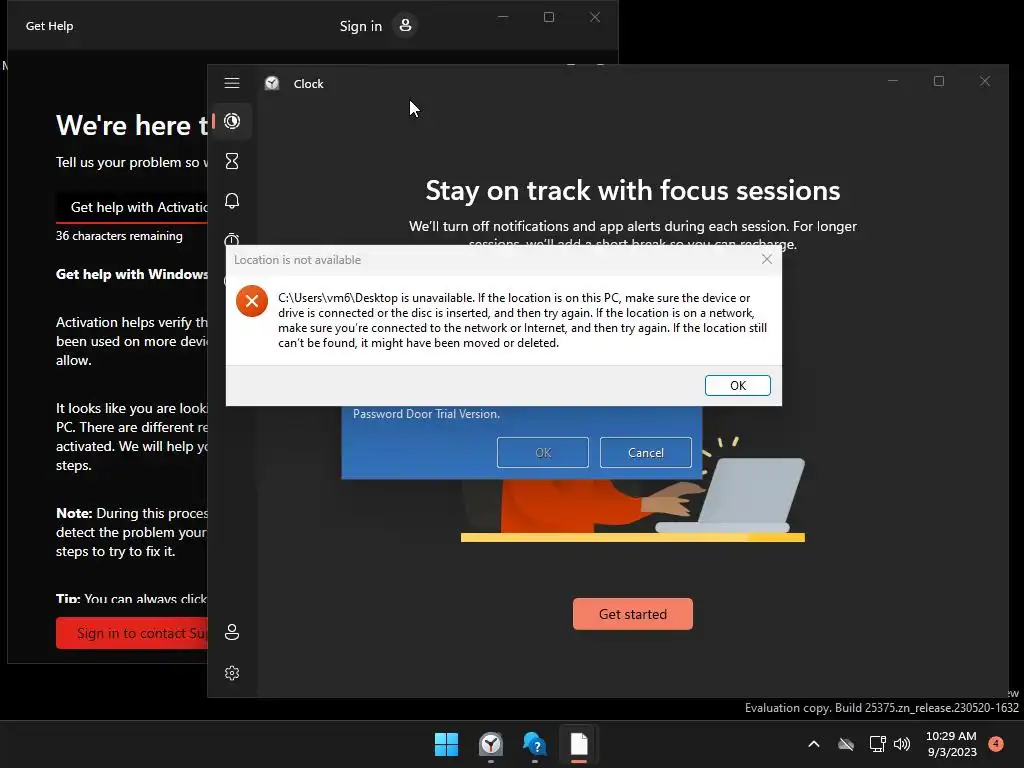
Task: Click the account avatar icon in Get Help
Action: [x=406, y=25]
